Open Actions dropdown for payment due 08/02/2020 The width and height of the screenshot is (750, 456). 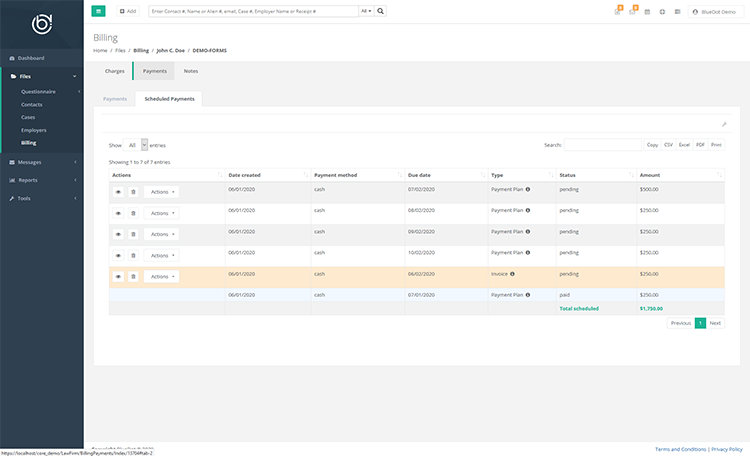162,213
